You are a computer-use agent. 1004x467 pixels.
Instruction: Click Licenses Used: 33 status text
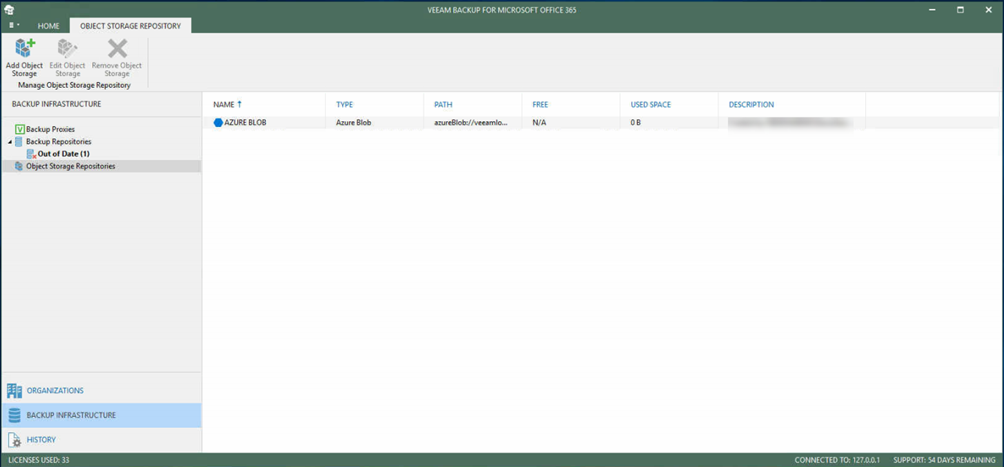(39, 460)
